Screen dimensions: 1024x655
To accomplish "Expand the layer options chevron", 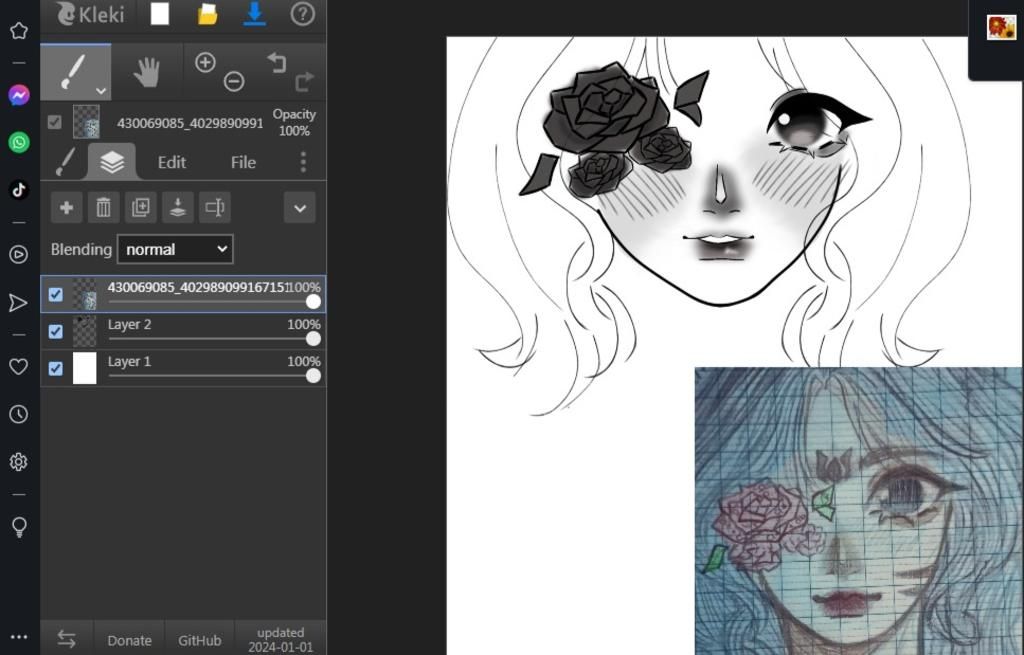I will [300, 208].
